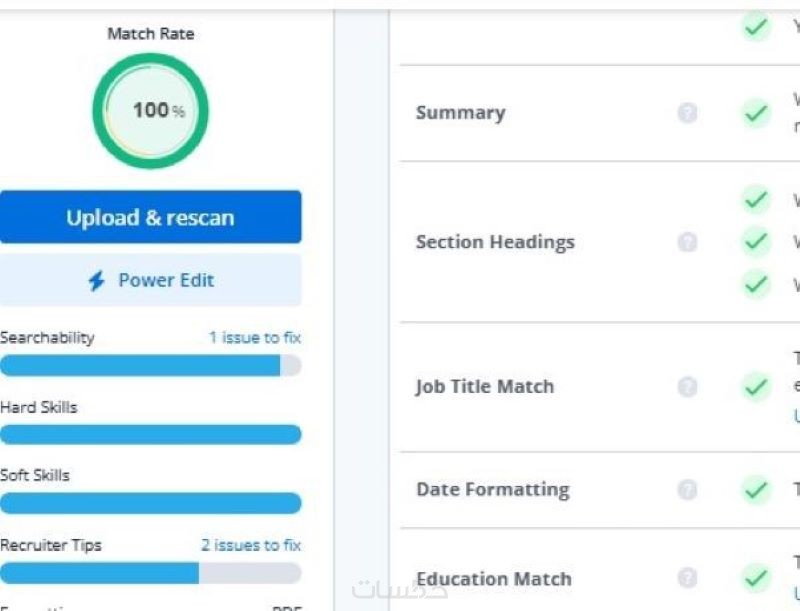The height and width of the screenshot is (611, 800).
Task: Click the Date Formatting help question mark
Action: click(x=687, y=490)
